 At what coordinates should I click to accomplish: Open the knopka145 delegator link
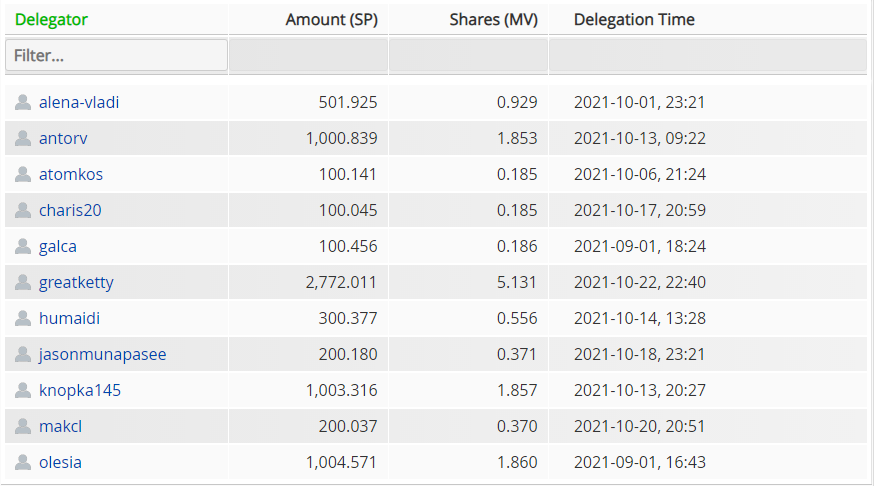click(x=80, y=390)
